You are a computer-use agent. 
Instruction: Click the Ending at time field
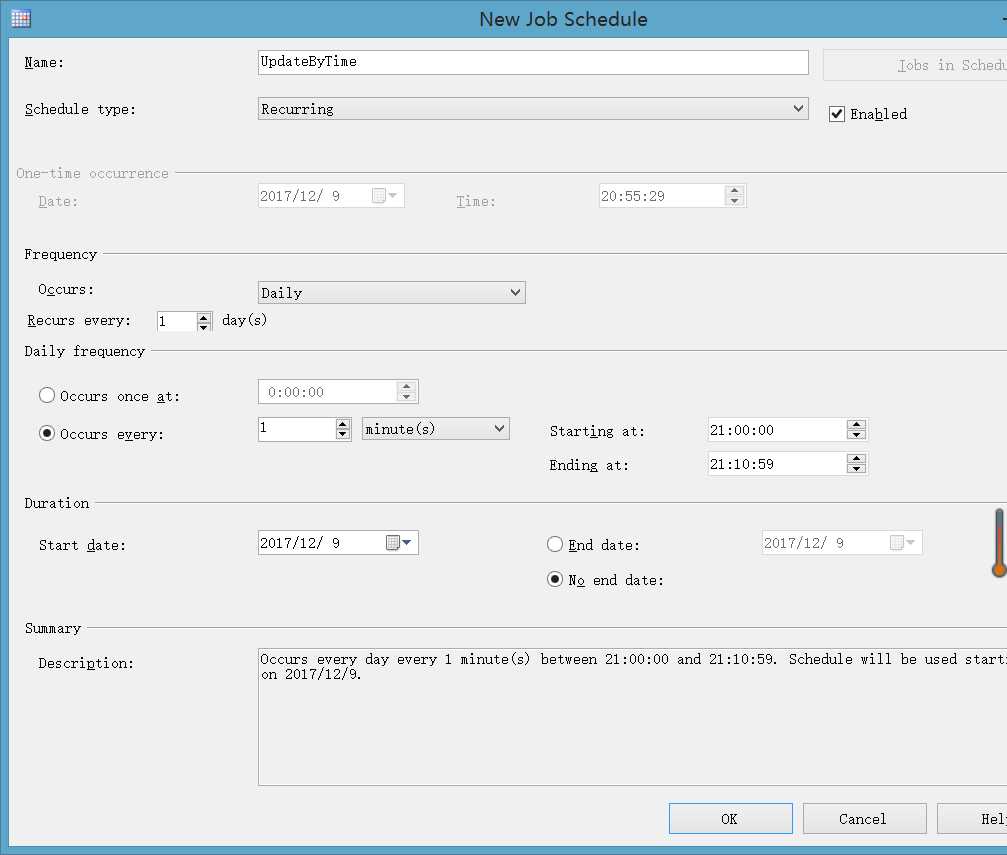pos(777,464)
